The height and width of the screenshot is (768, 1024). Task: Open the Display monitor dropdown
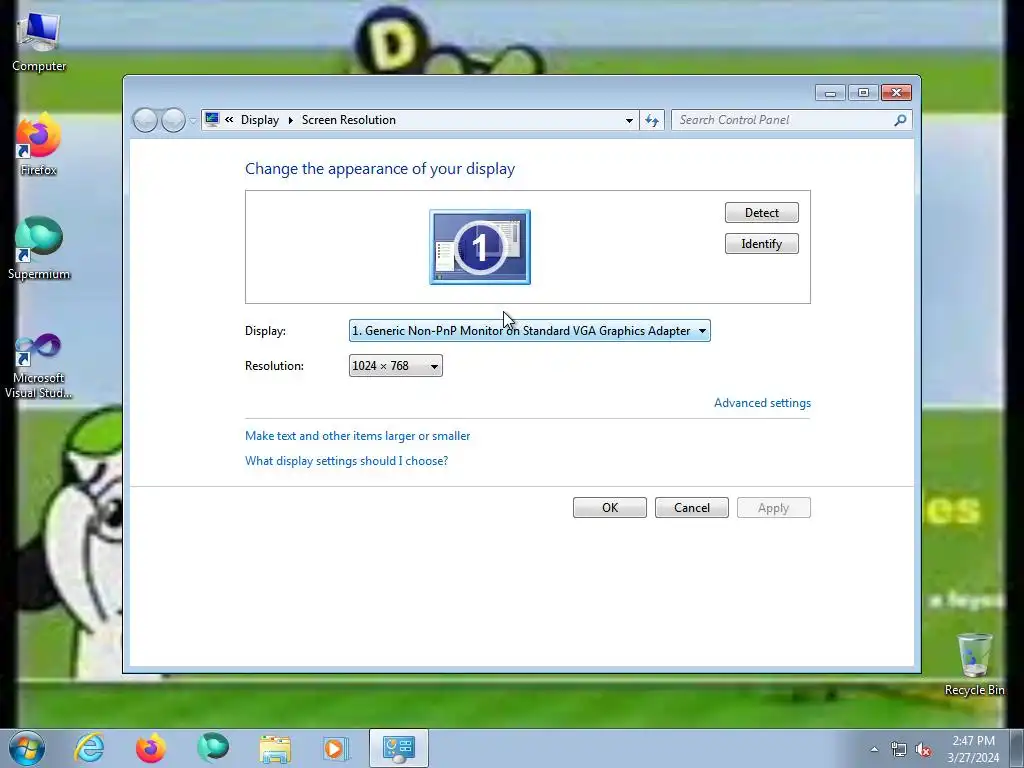pyautogui.click(x=530, y=330)
